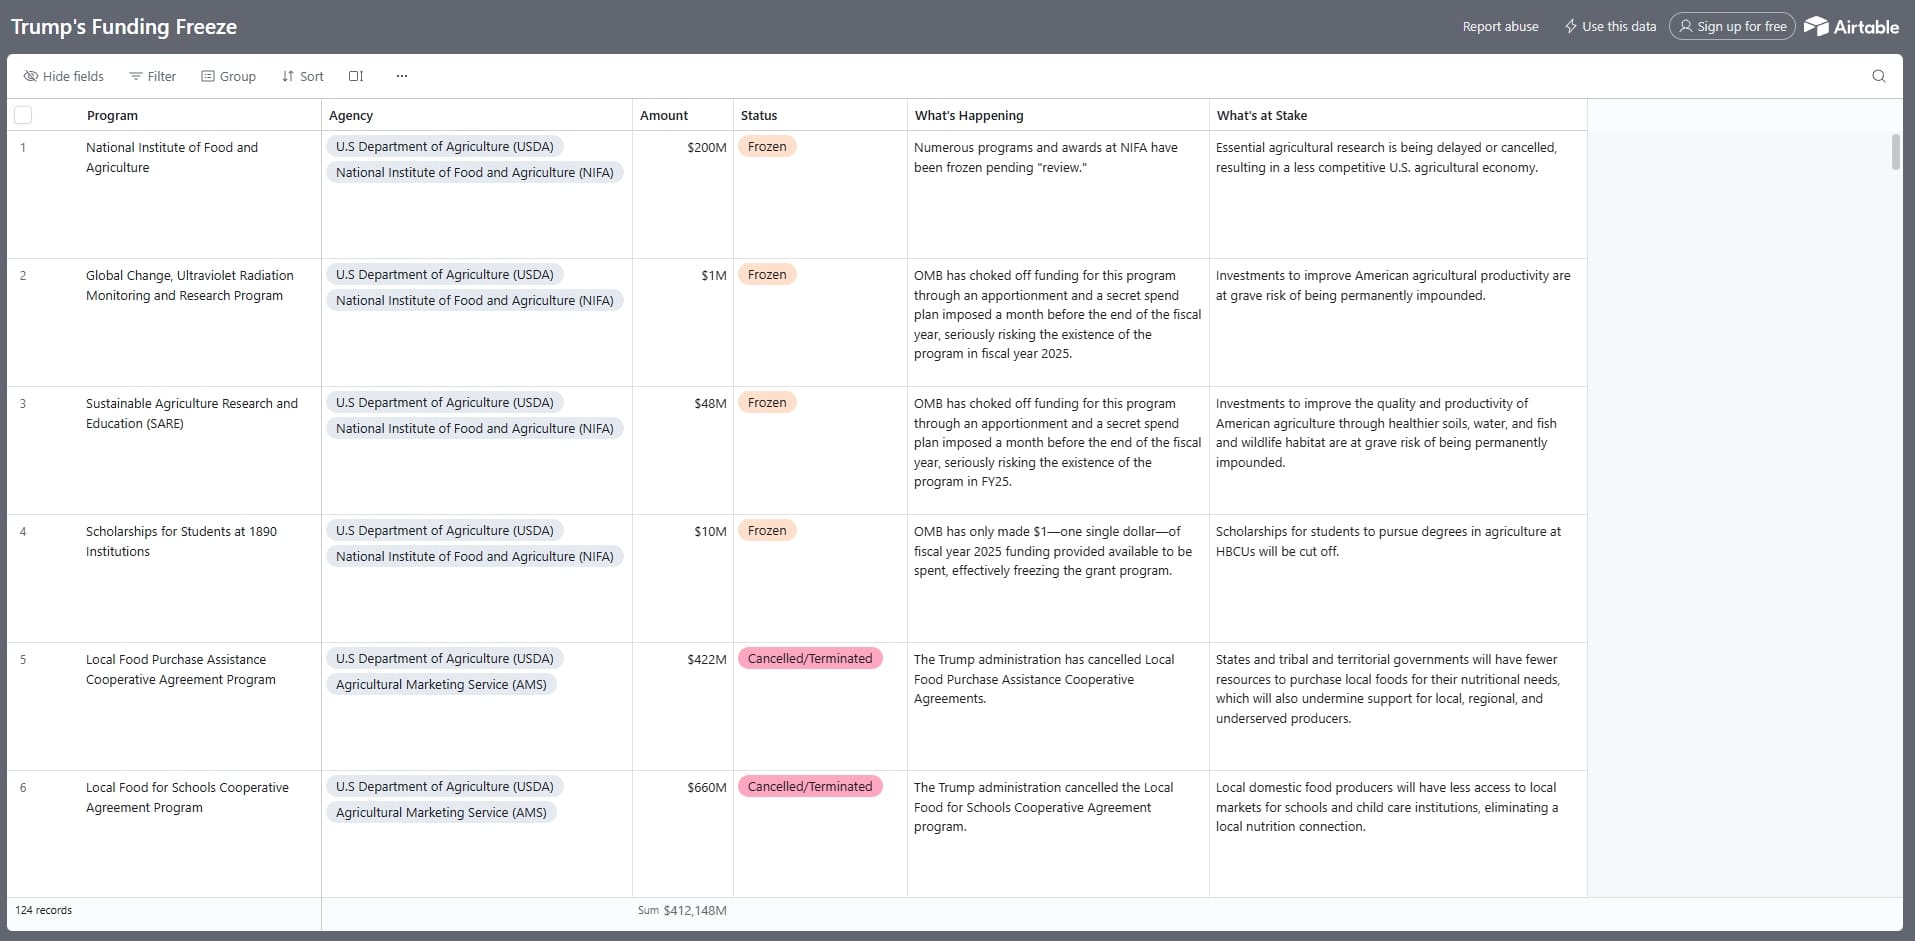Select the What's Happening column header

tap(1058, 115)
